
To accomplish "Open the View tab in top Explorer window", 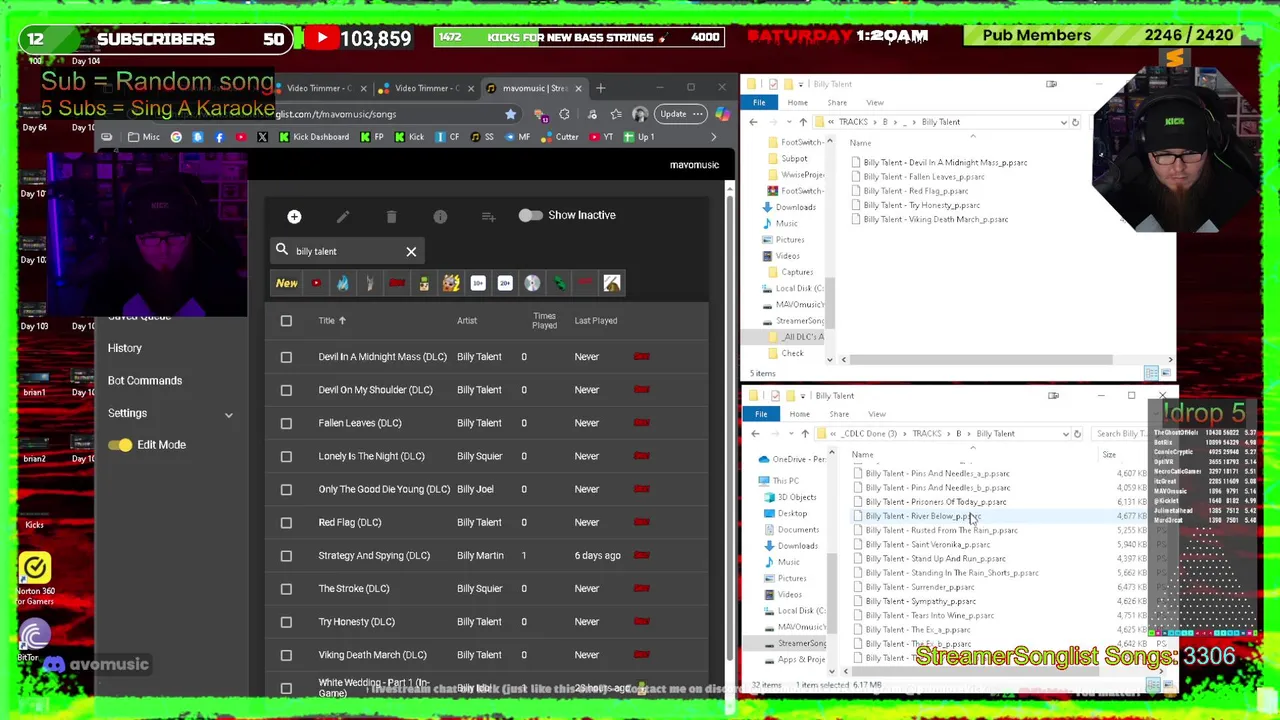I will coord(875,102).
